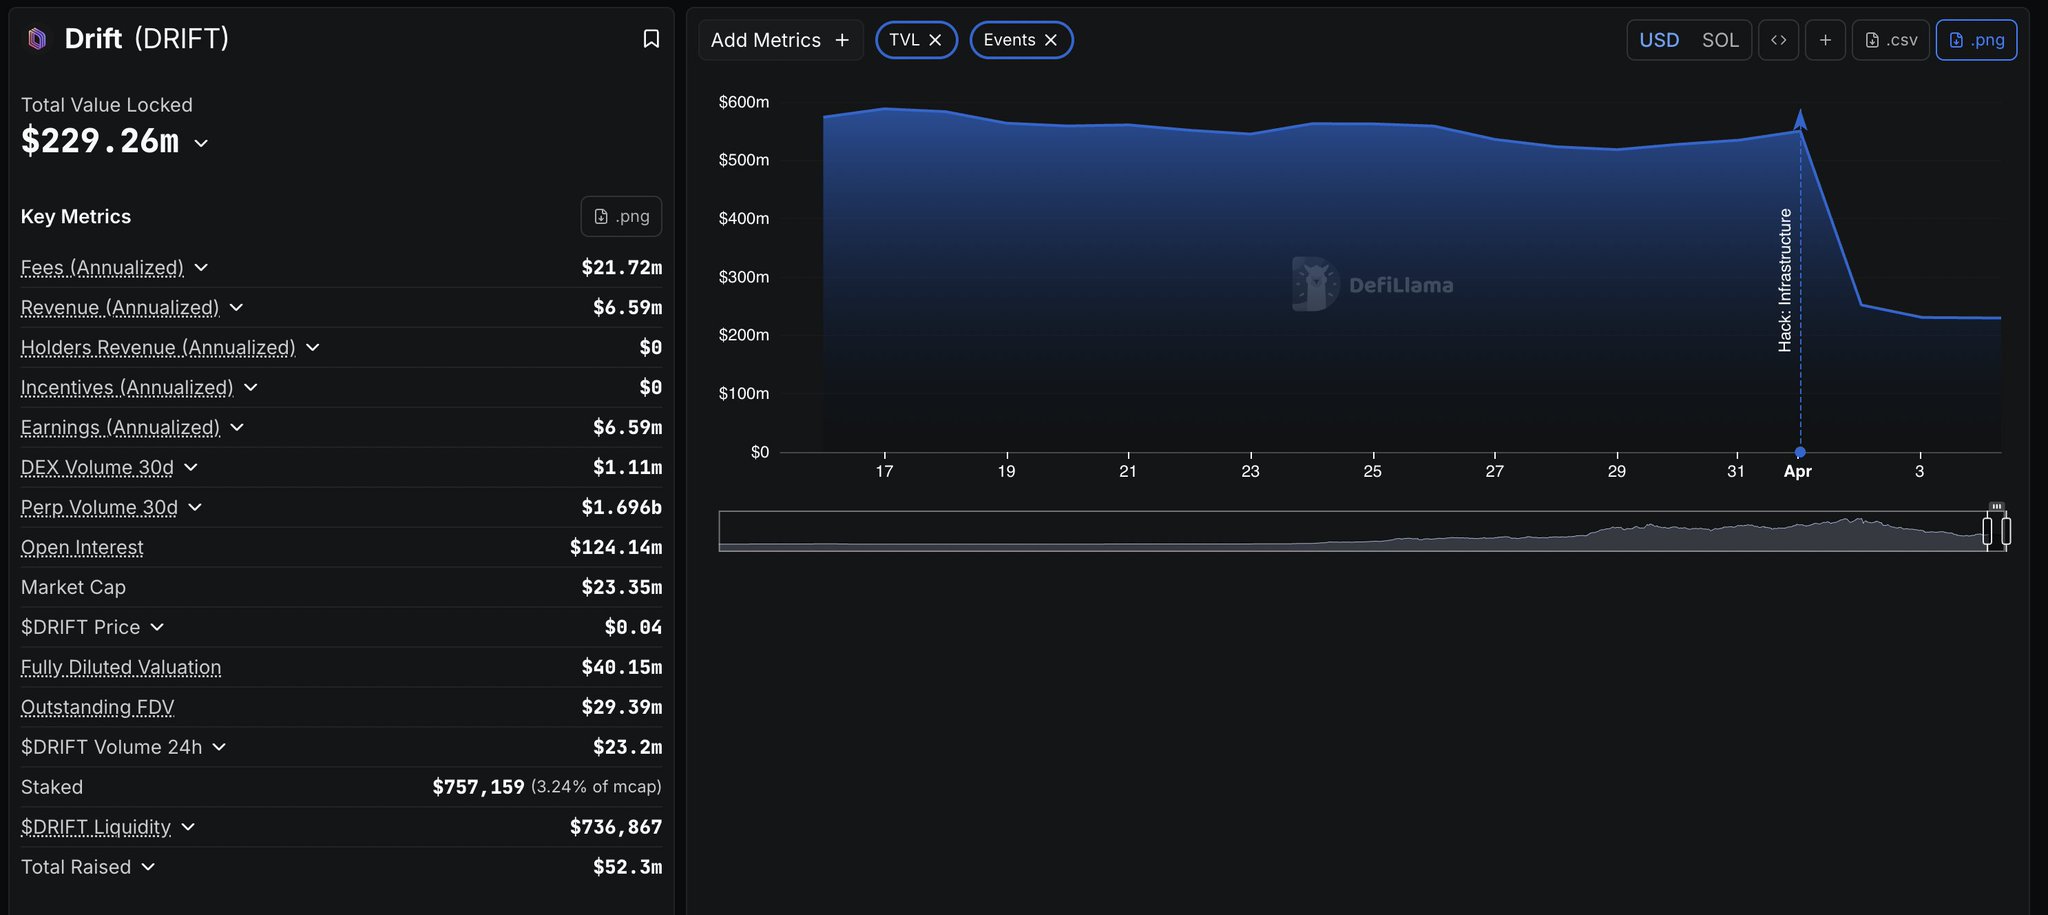
Task: Expand the Total Value Locked breakdown
Action: click(x=201, y=143)
